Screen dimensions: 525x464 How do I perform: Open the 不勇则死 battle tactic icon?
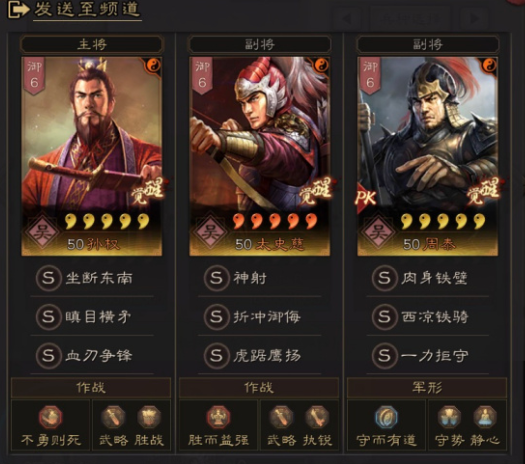(51, 417)
